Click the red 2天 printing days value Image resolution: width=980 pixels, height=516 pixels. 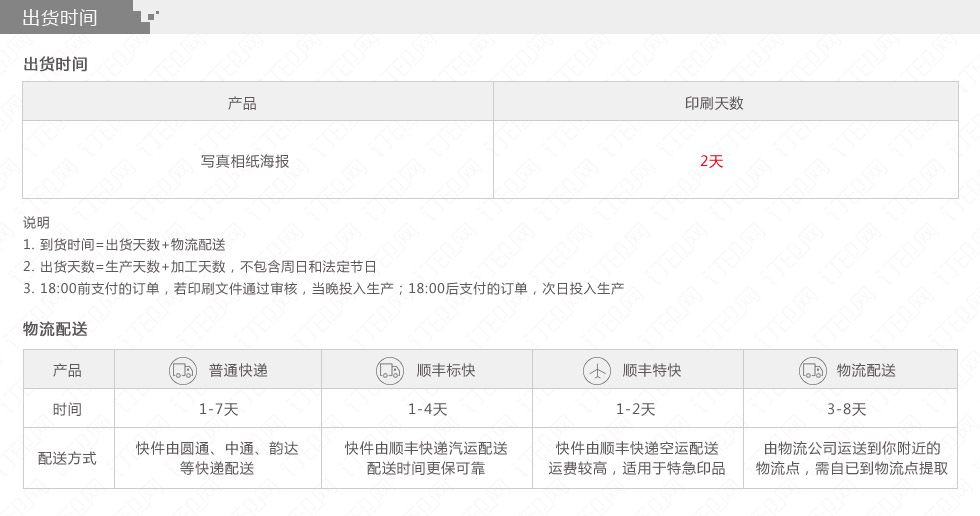point(711,161)
